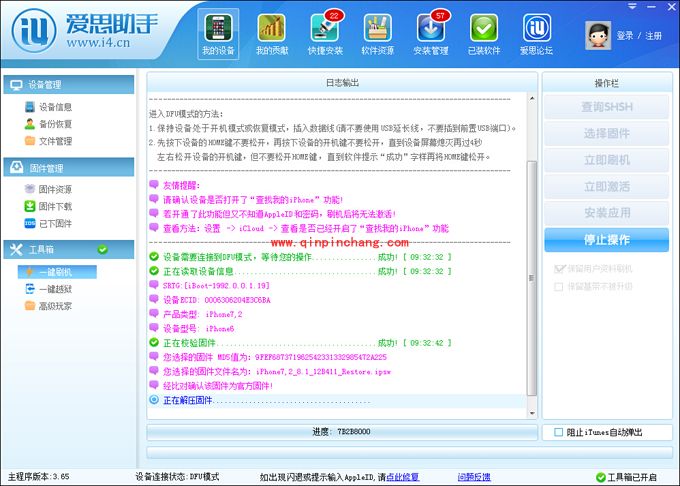Click the 安装应用 button
This screenshot has height=486, width=680.
pos(606,212)
